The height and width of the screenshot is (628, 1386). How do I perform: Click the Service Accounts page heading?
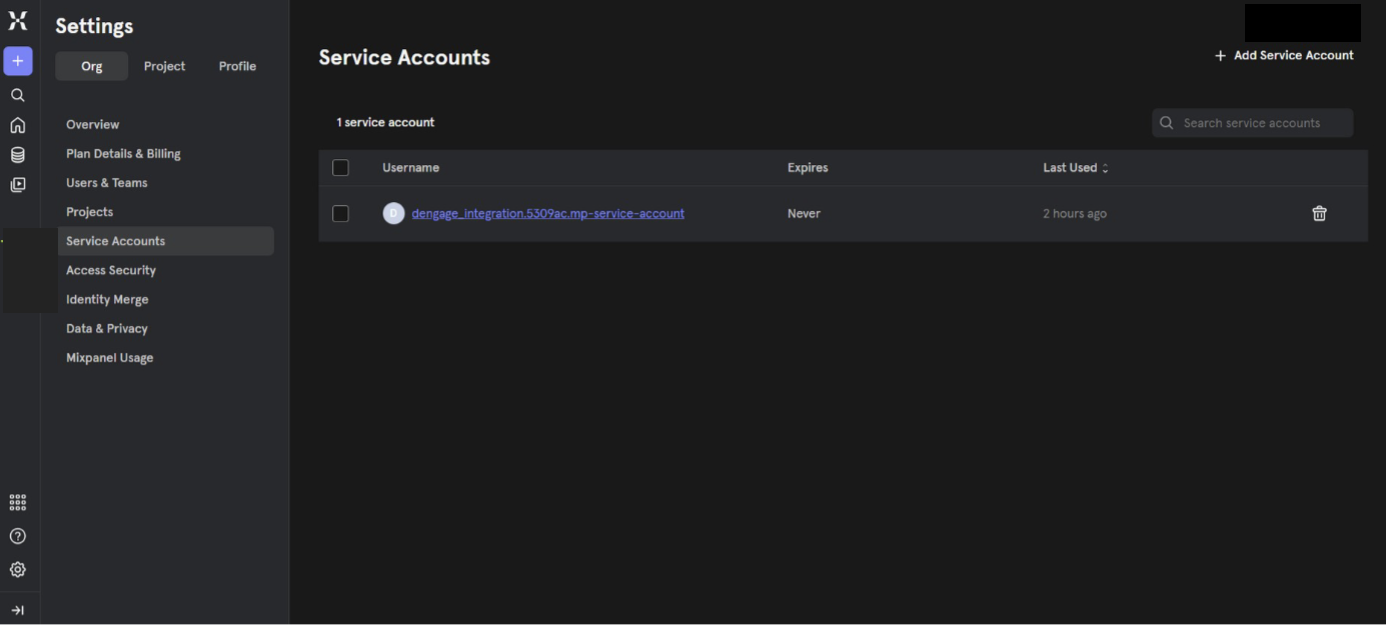[405, 58]
